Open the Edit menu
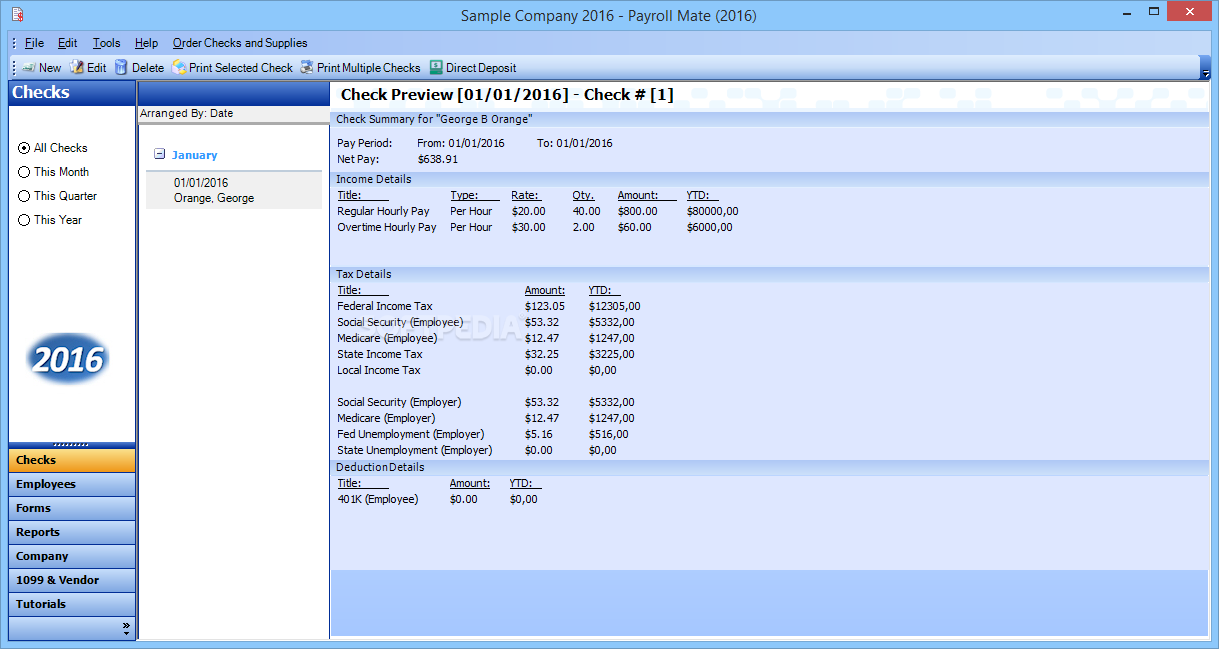The image size is (1219, 649). (67, 43)
